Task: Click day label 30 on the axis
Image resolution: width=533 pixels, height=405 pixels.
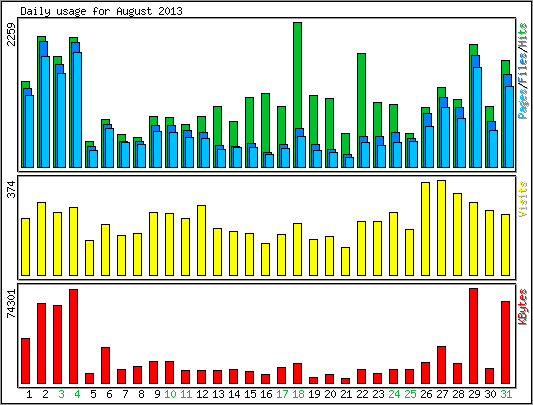Action: pos(490,394)
